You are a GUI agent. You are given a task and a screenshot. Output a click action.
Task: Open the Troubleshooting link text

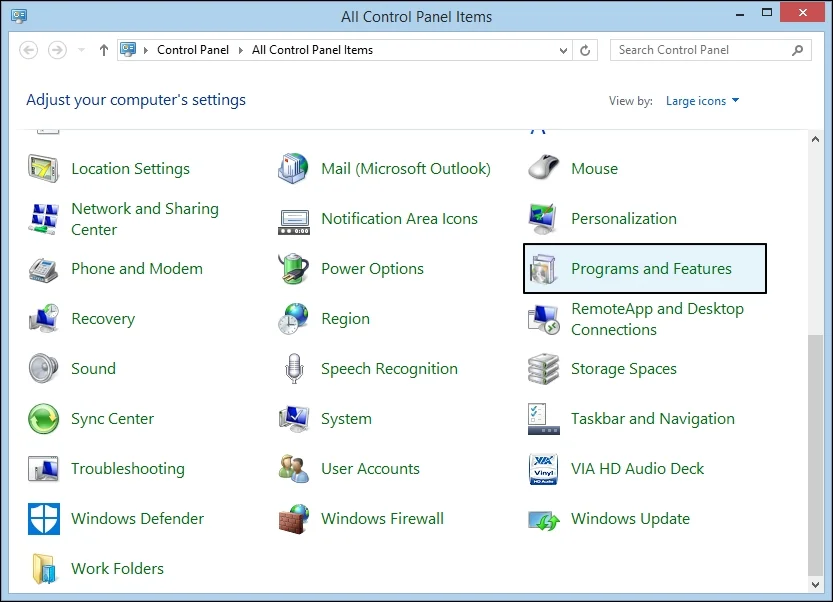pos(128,469)
